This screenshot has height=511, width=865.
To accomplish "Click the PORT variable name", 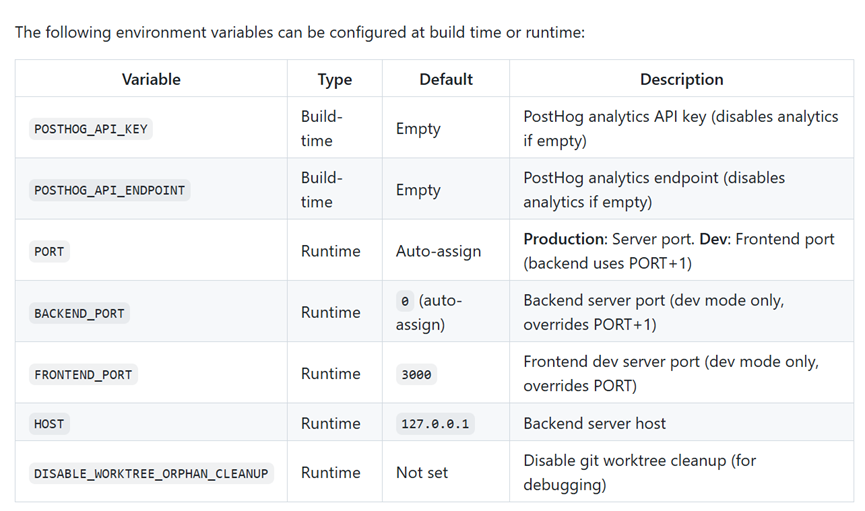I will click(49, 252).
